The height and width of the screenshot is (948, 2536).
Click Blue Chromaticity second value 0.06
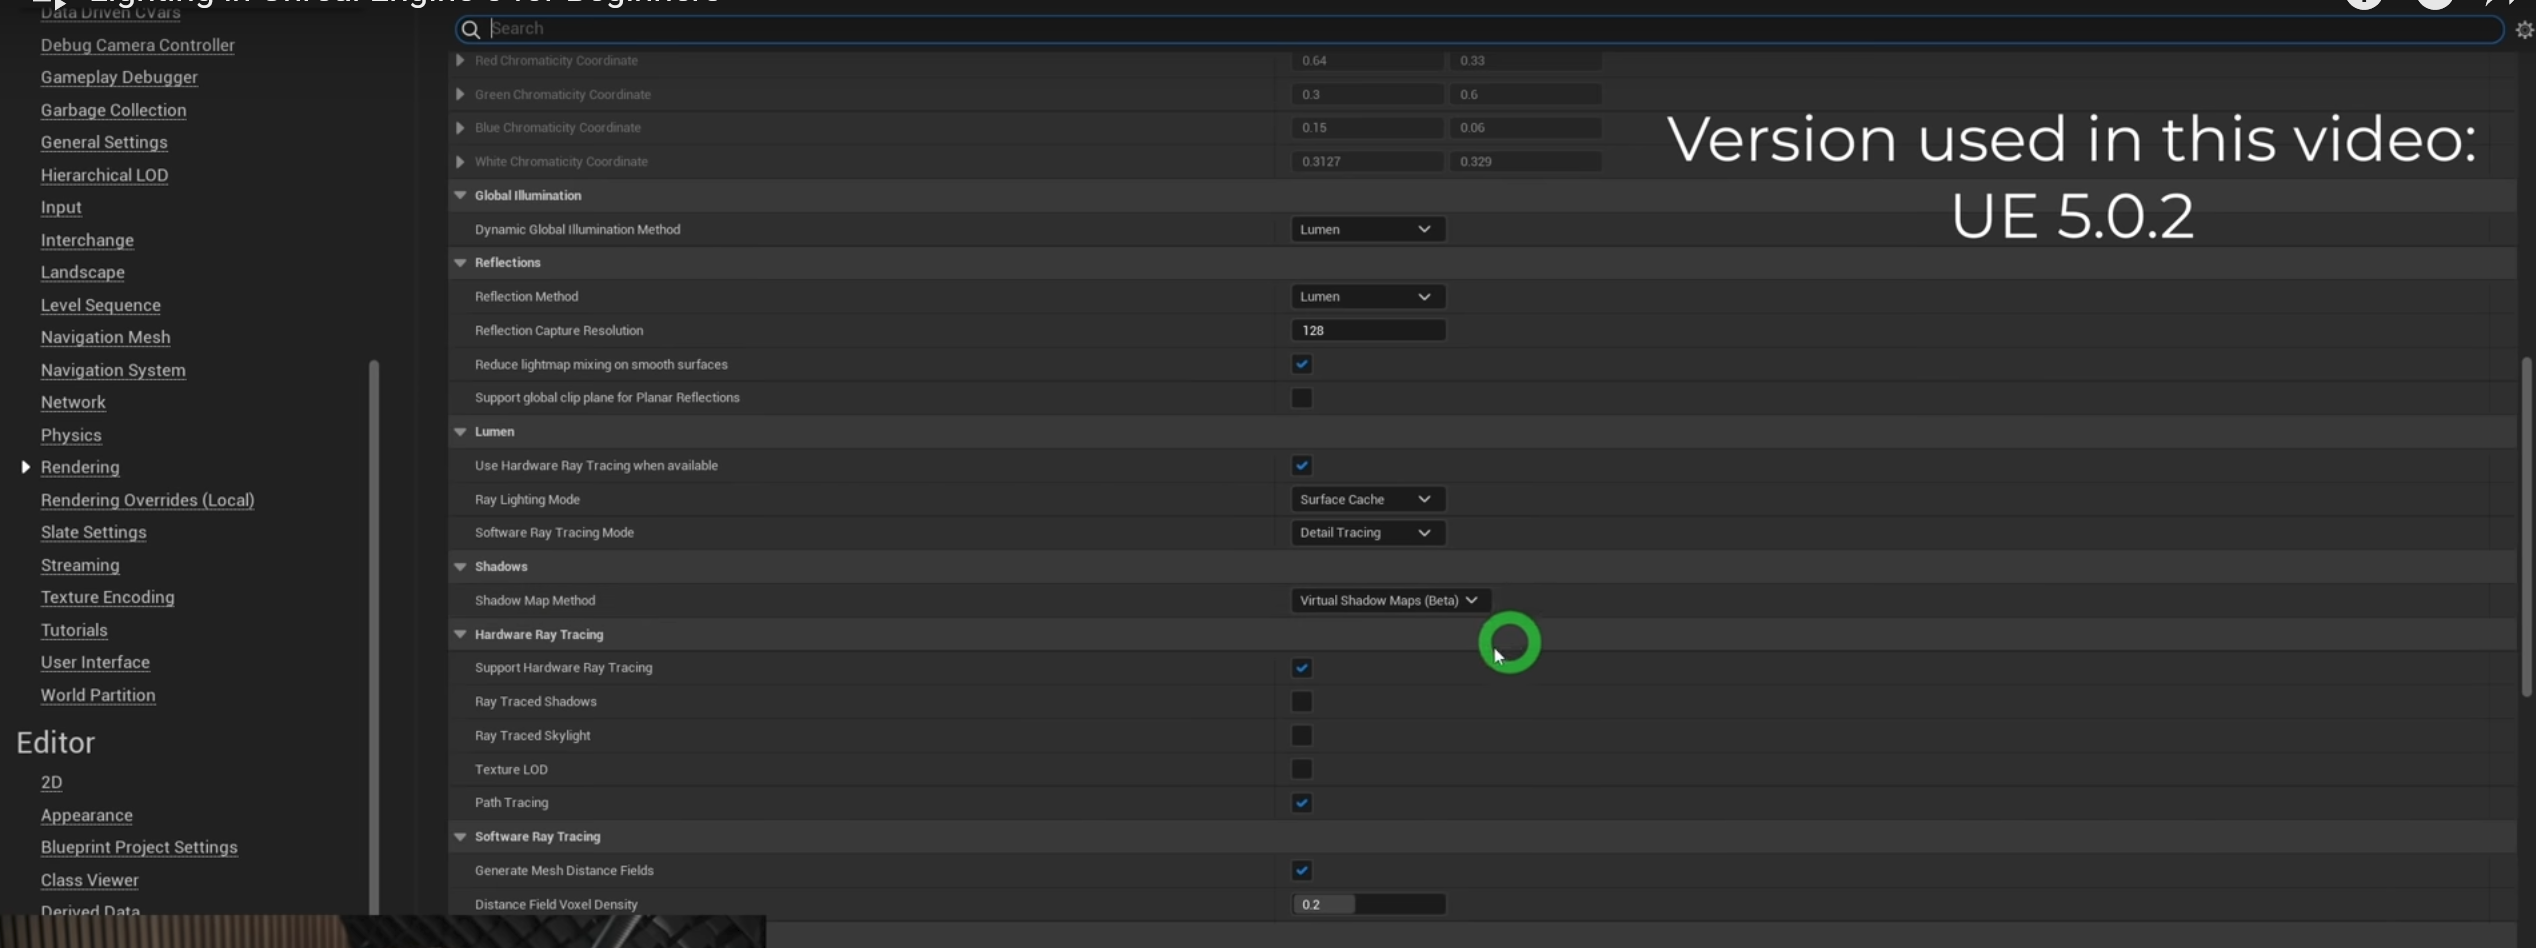pyautogui.click(x=1526, y=127)
